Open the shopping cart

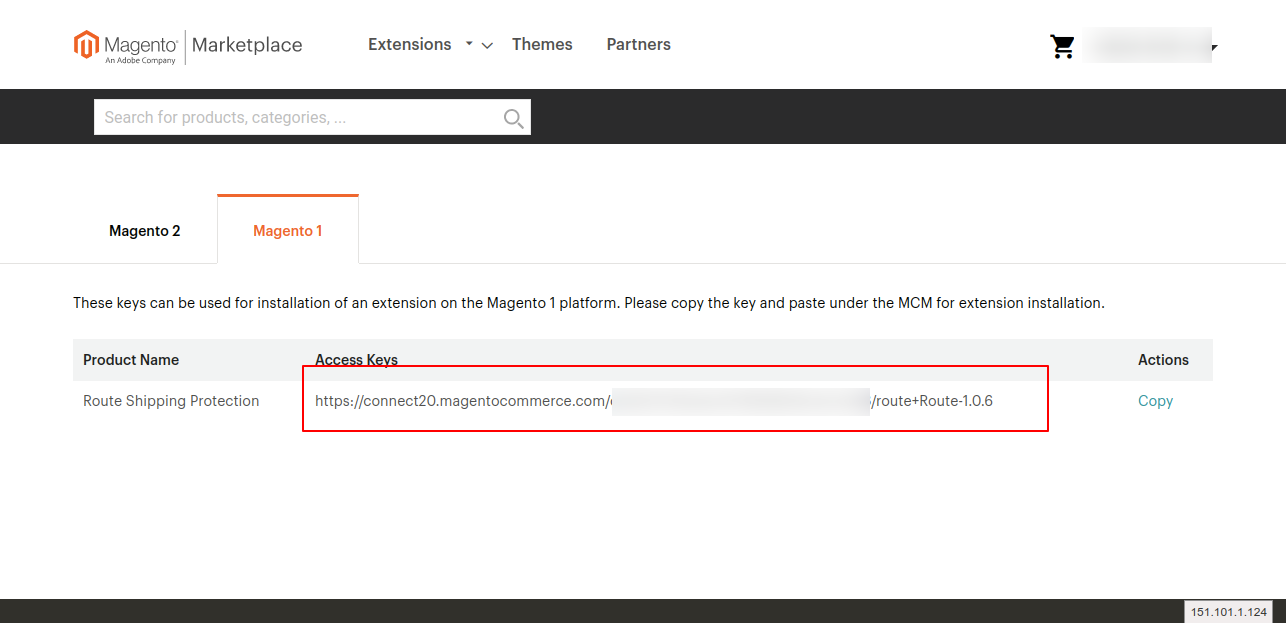pyautogui.click(x=1062, y=46)
